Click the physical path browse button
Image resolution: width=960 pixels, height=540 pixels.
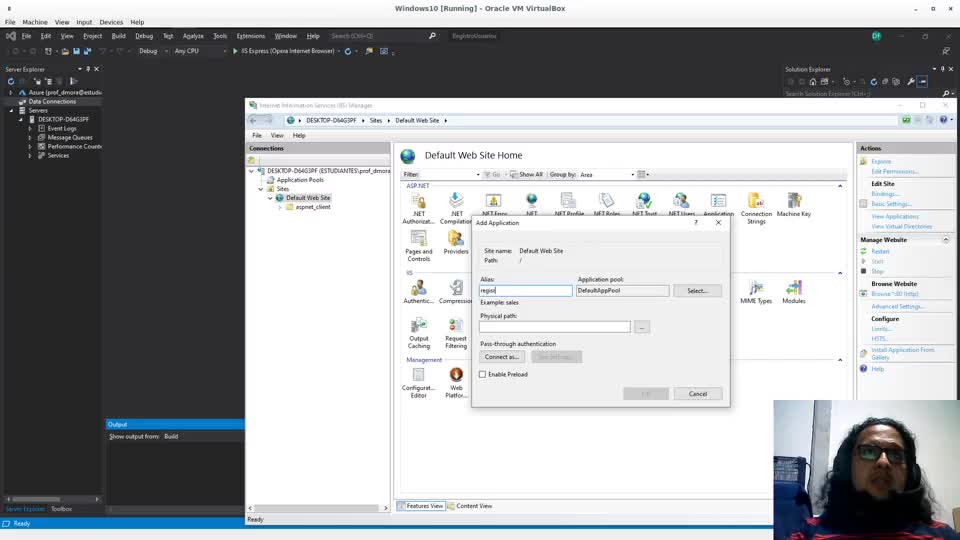(642, 327)
